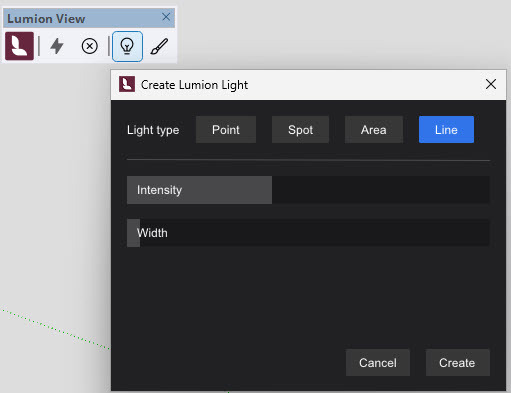Click the Lumion icon in dialog title bar
The height and width of the screenshot is (393, 511).
(127, 84)
